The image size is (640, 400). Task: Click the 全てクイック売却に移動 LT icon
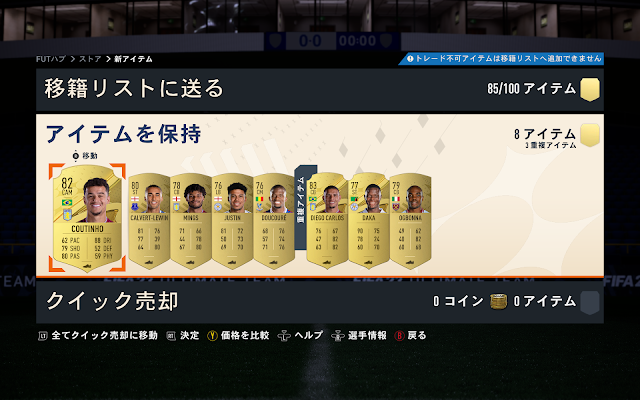[43, 336]
